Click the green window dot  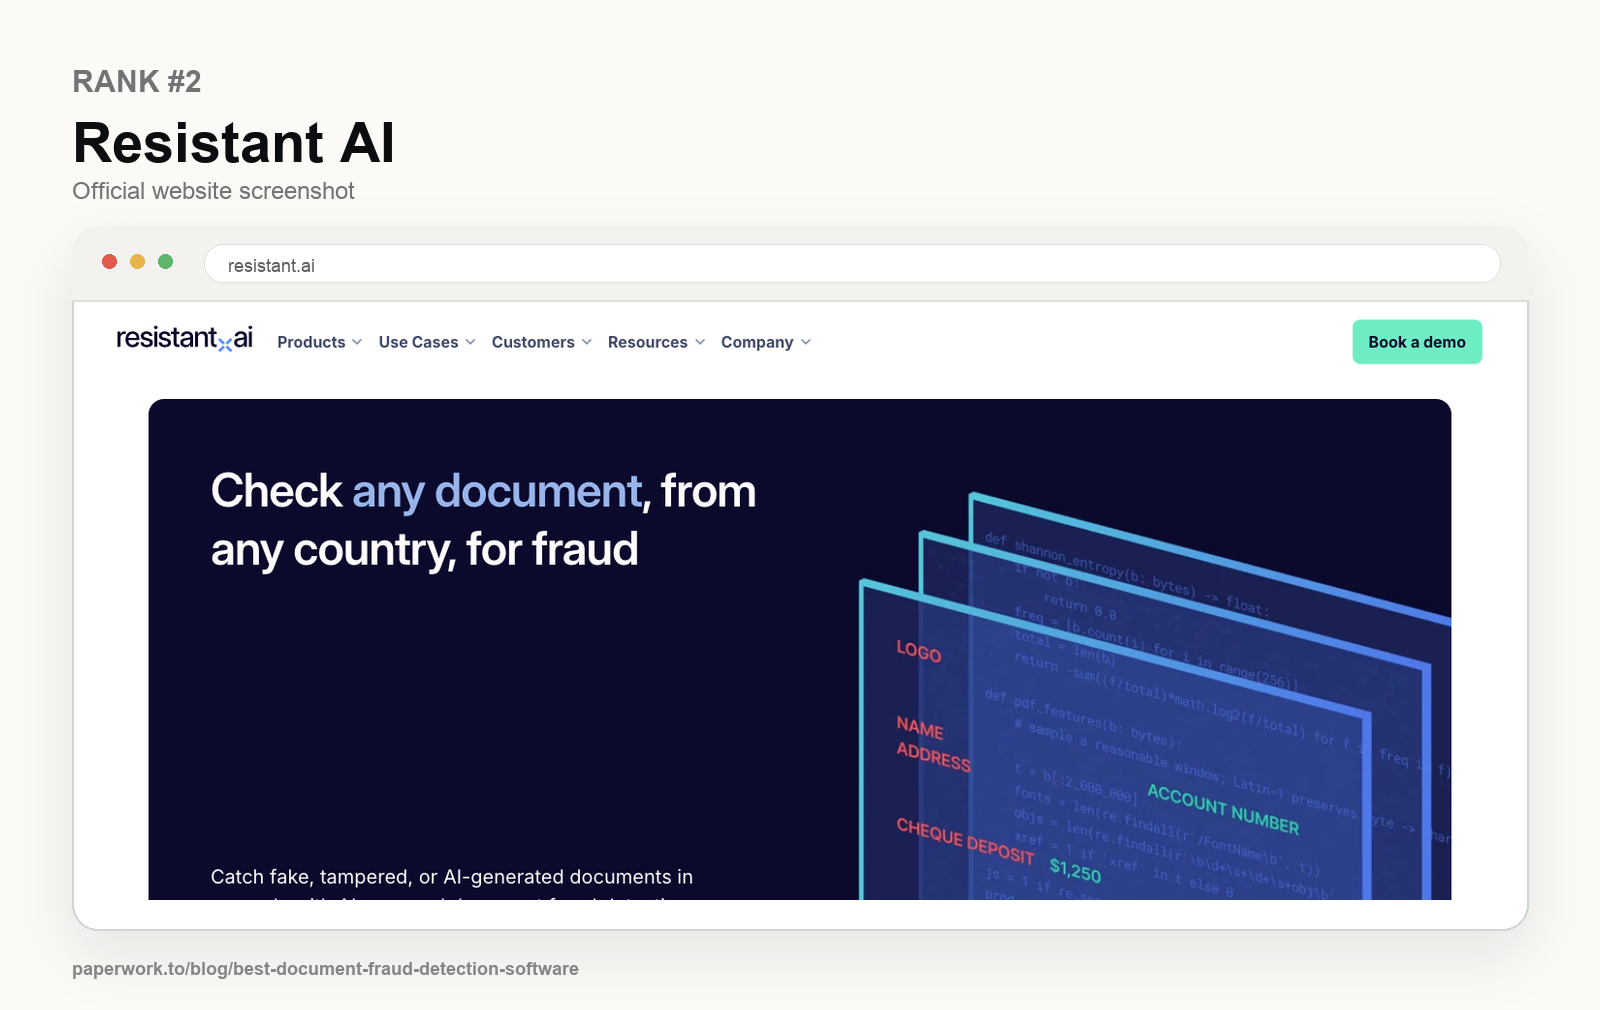coord(166,262)
